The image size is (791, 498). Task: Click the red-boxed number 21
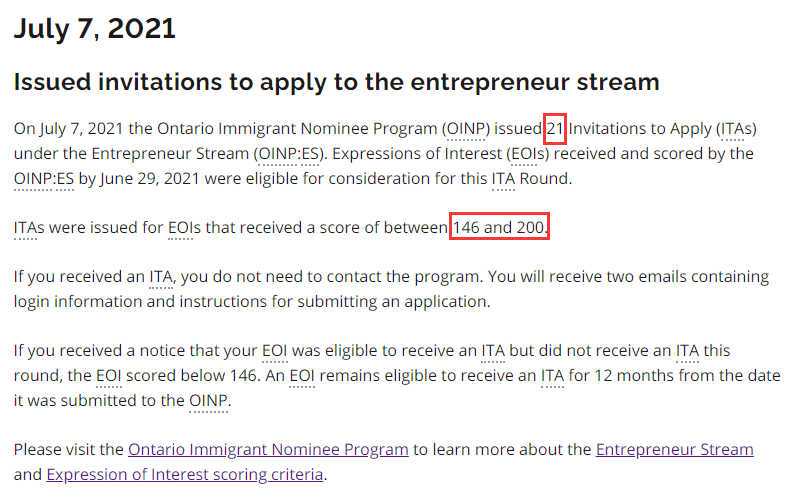point(555,129)
